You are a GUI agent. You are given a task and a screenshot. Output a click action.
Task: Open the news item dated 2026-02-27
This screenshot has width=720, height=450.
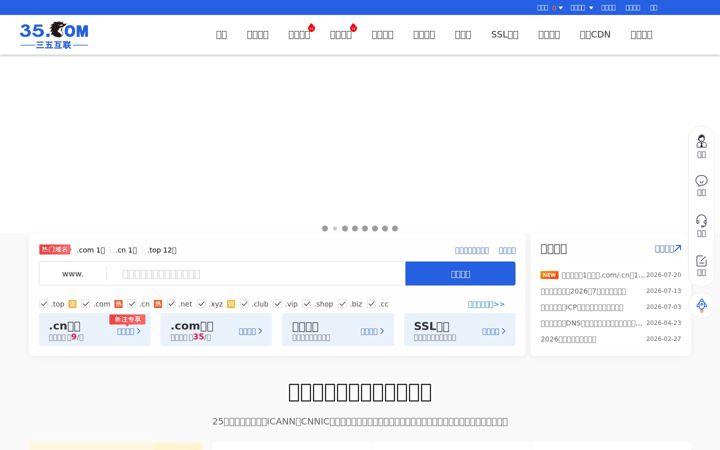(568, 339)
